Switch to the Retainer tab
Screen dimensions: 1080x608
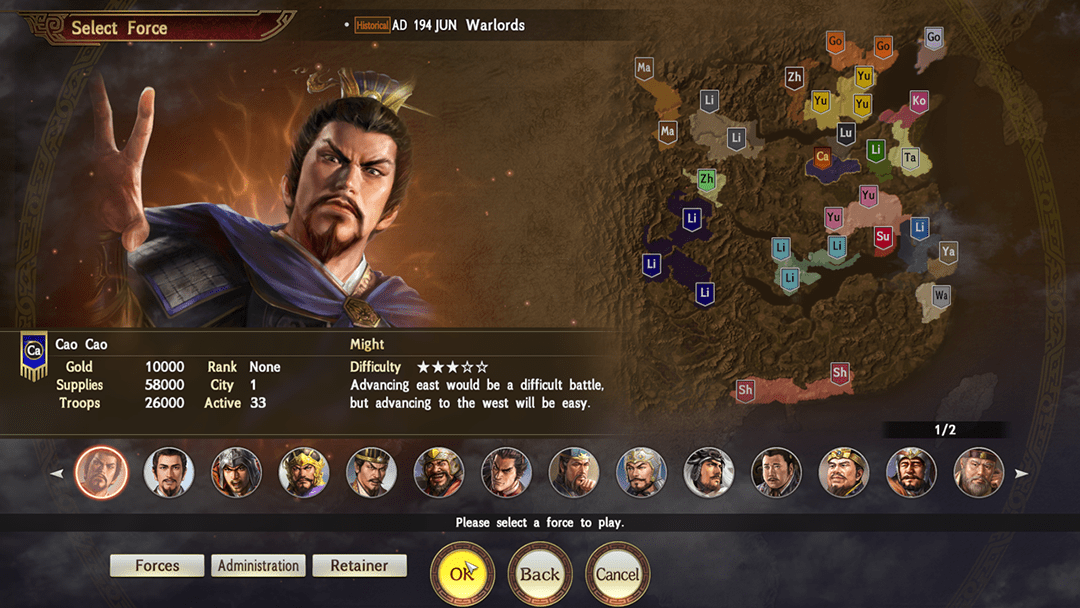(360, 565)
